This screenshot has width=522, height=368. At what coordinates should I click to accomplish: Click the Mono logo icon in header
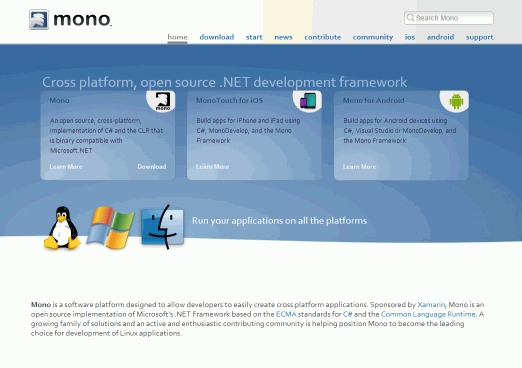click(39, 19)
